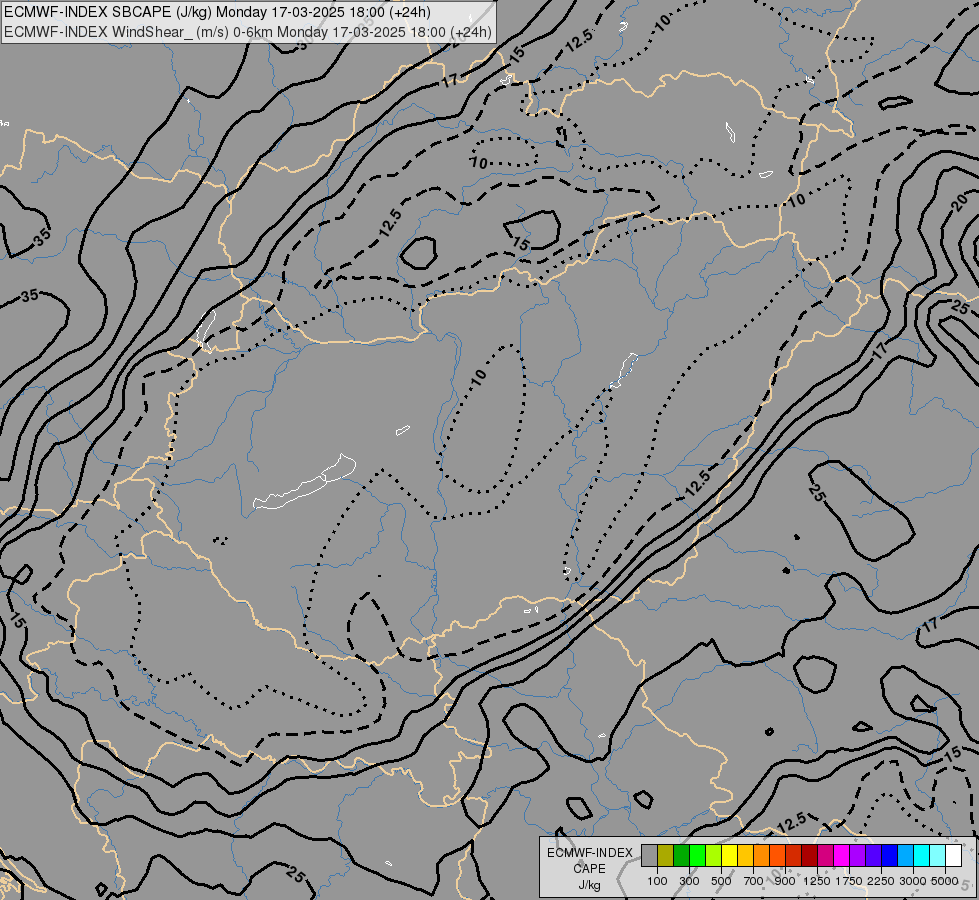The width and height of the screenshot is (979, 900).
Task: Click the white swatch ending the legend
Action: tap(953, 856)
